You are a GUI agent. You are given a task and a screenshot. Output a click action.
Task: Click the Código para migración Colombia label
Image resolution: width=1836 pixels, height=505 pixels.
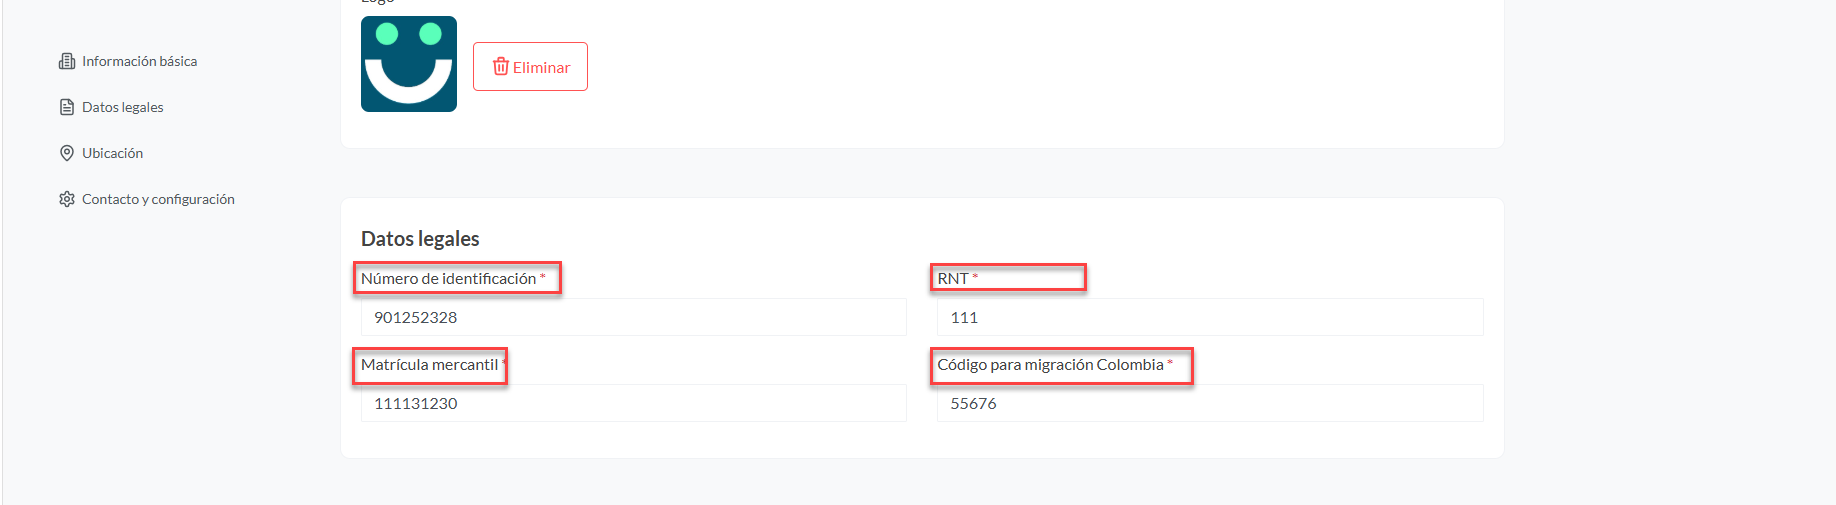point(1050,365)
